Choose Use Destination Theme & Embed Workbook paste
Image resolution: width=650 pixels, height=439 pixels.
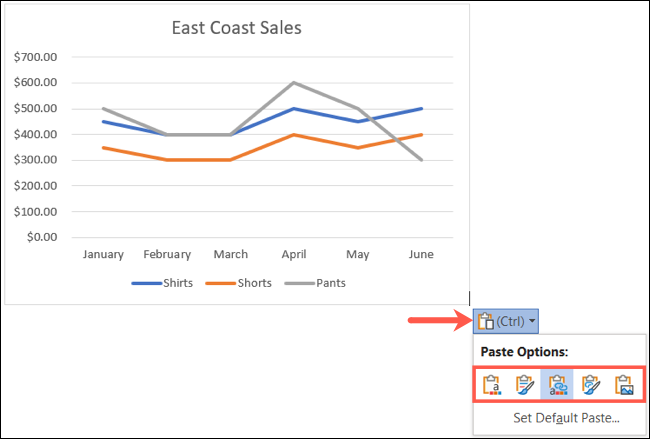click(x=491, y=384)
